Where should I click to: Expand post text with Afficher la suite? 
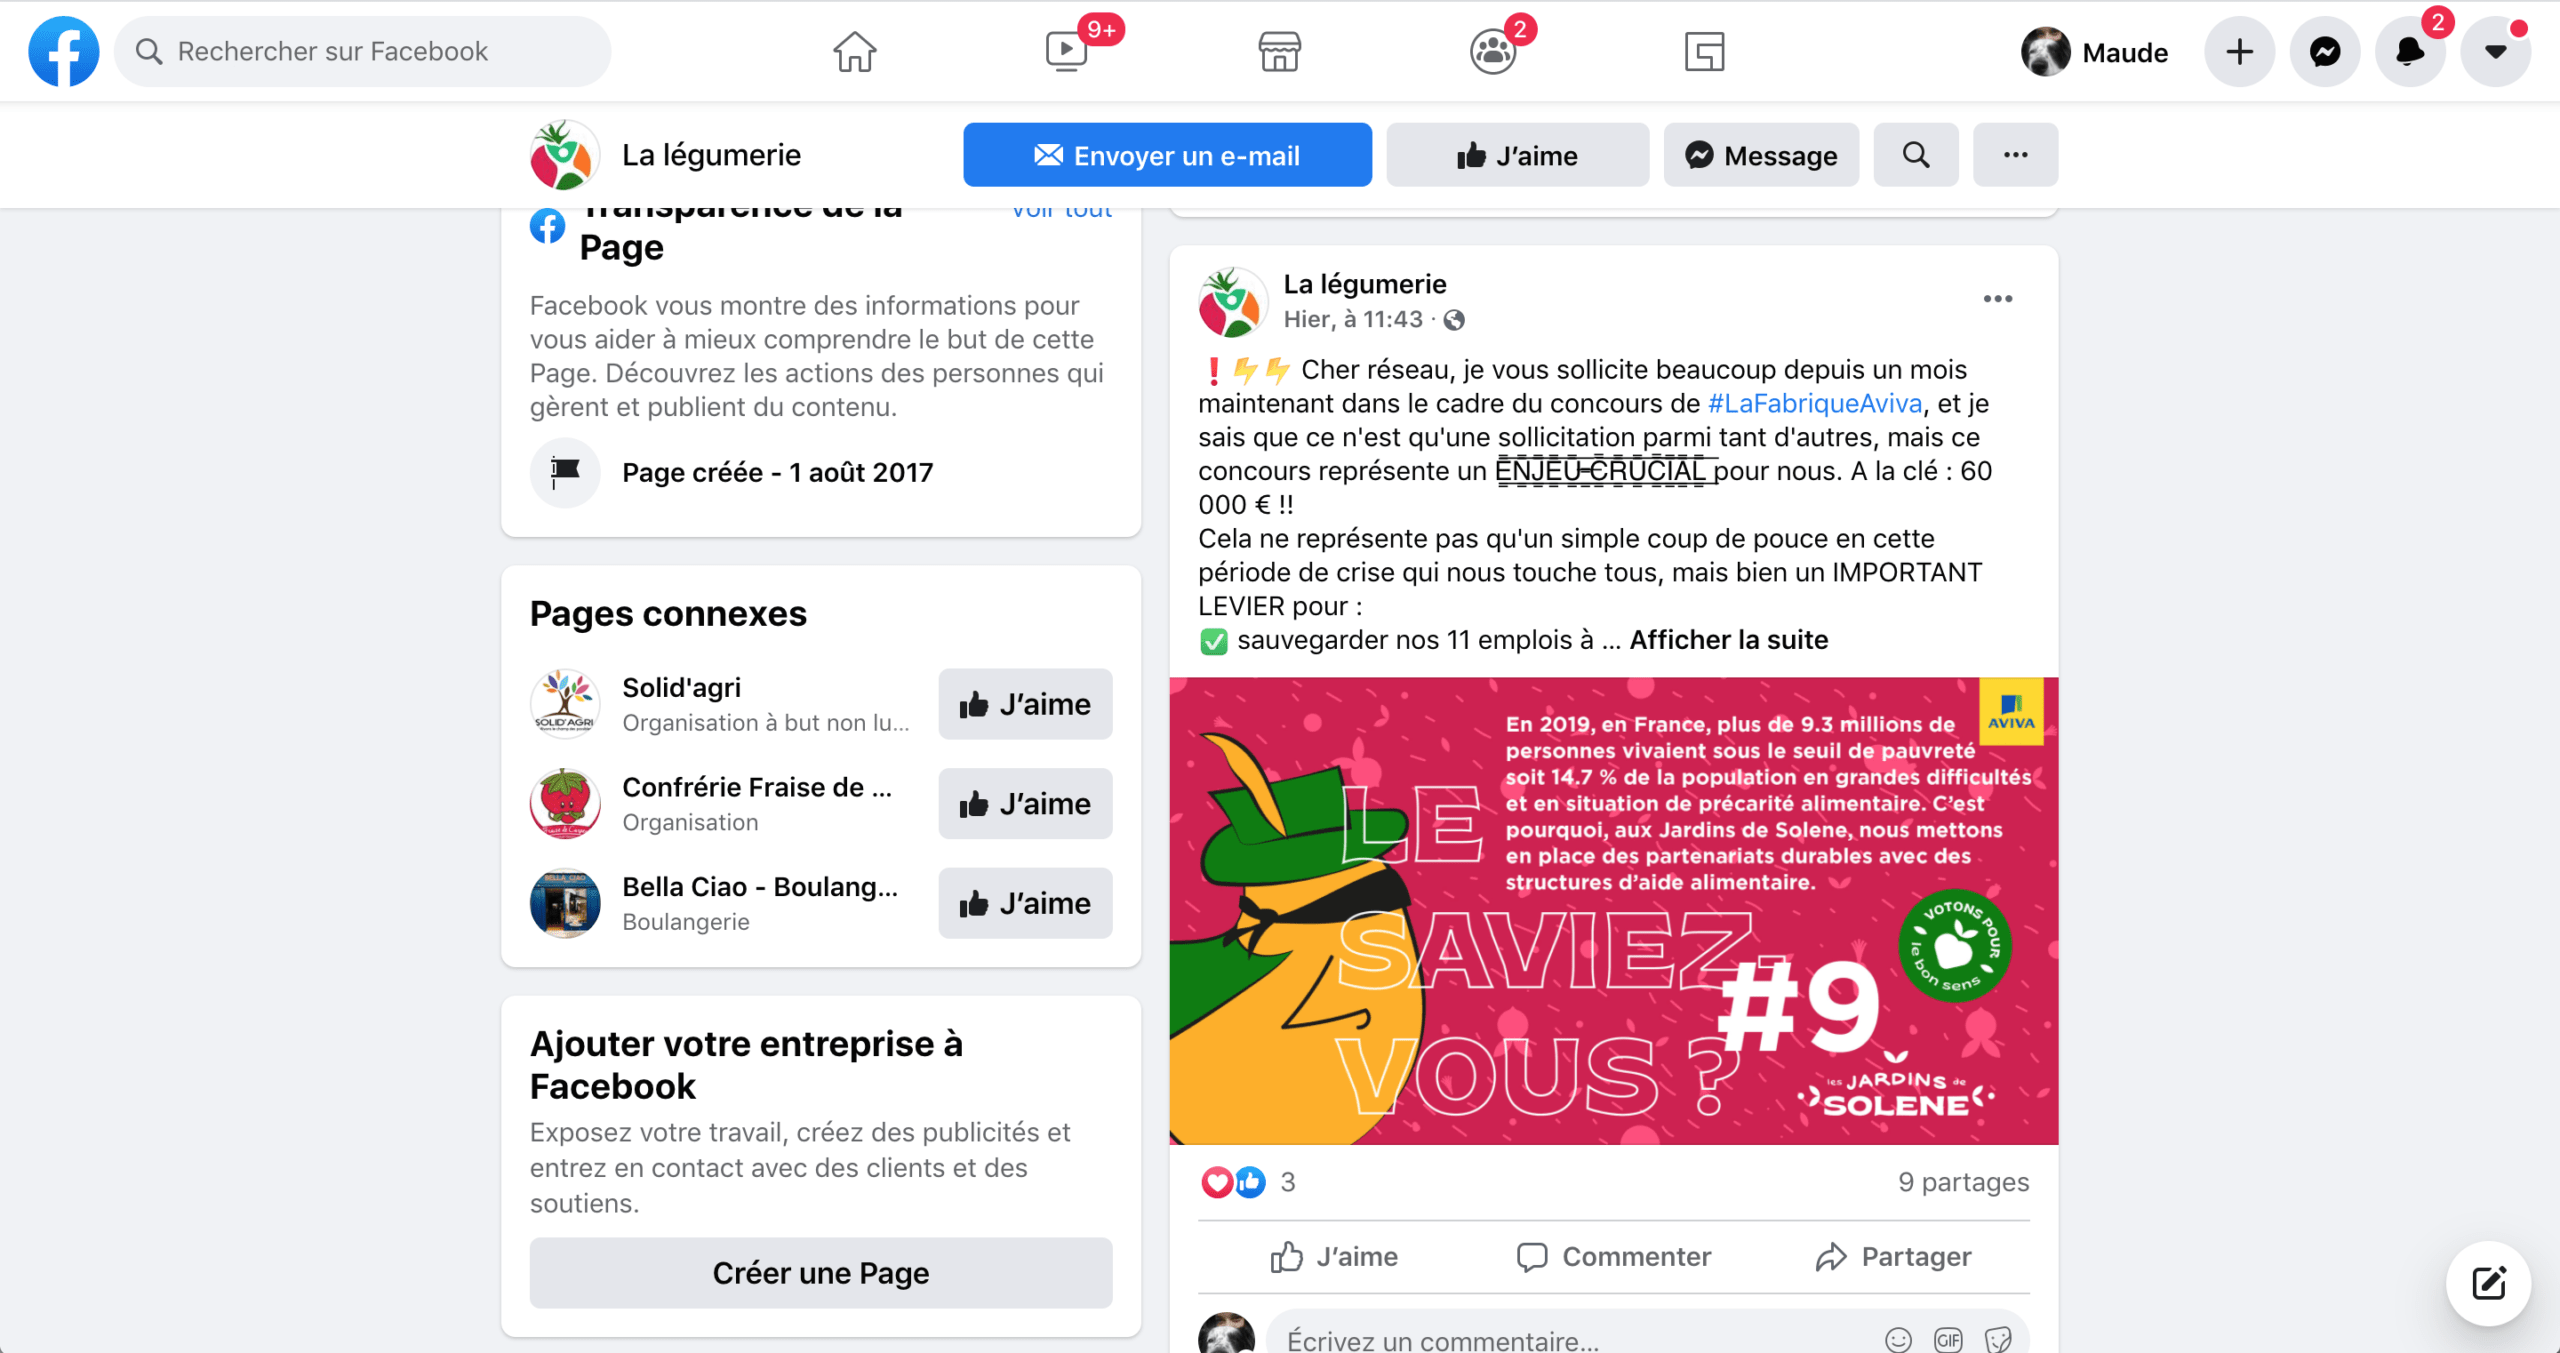pos(1728,640)
